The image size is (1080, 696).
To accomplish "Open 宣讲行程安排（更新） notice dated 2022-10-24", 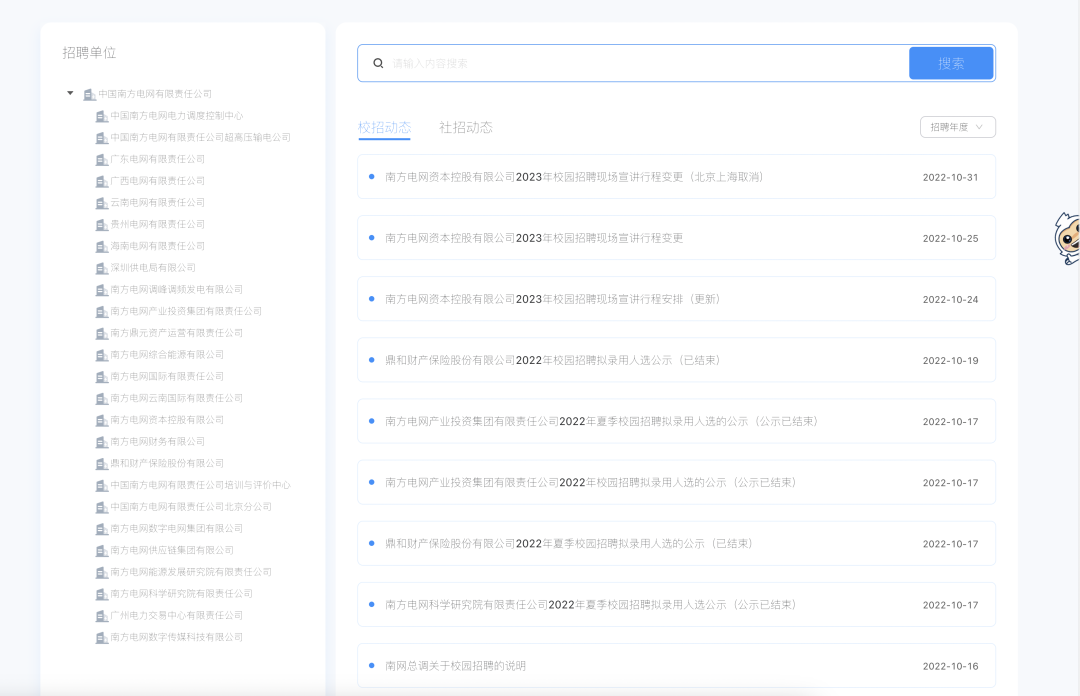I will [676, 299].
